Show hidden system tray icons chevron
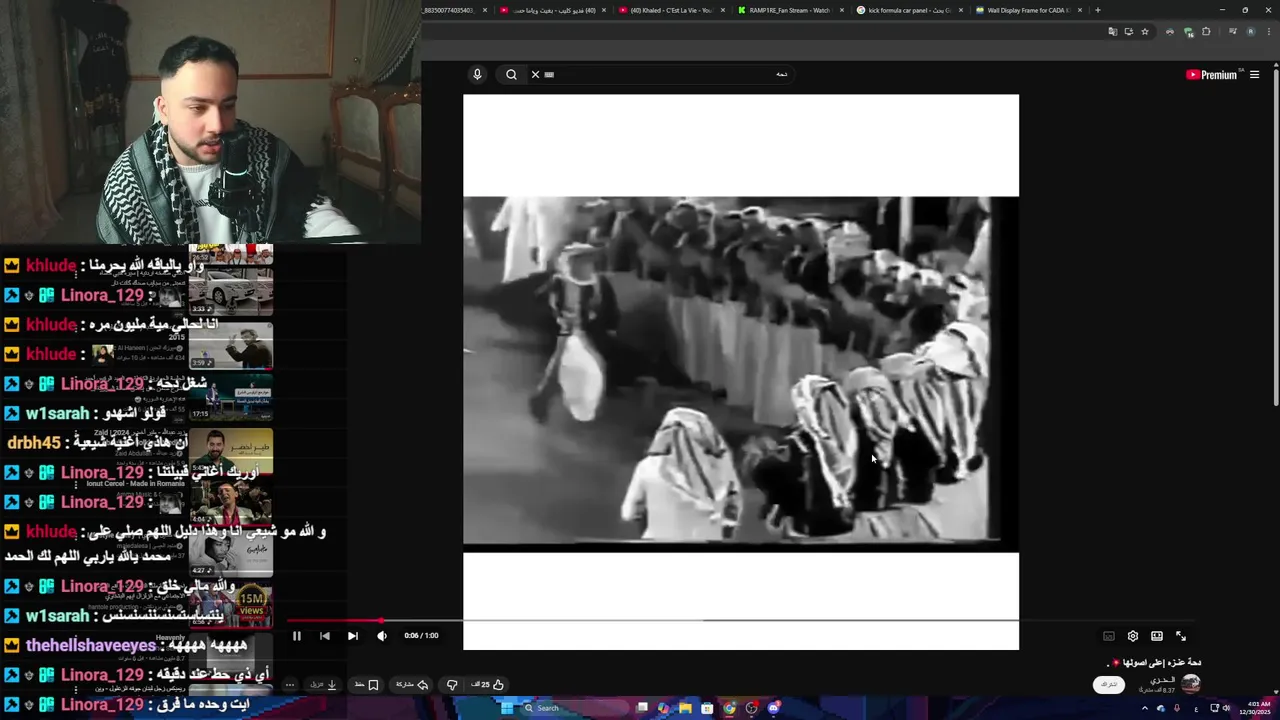Screen dimensions: 1280x720 (x=1145, y=708)
